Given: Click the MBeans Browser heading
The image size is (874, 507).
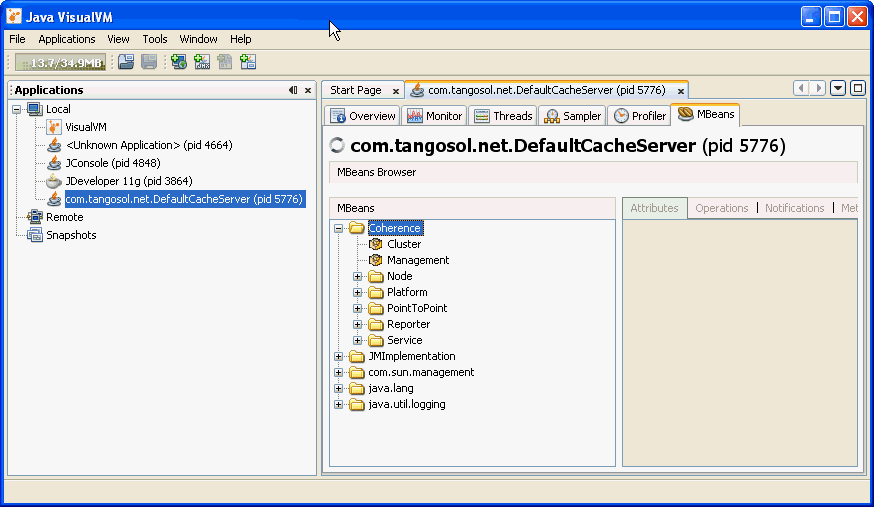Looking at the screenshot, I should click(376, 172).
